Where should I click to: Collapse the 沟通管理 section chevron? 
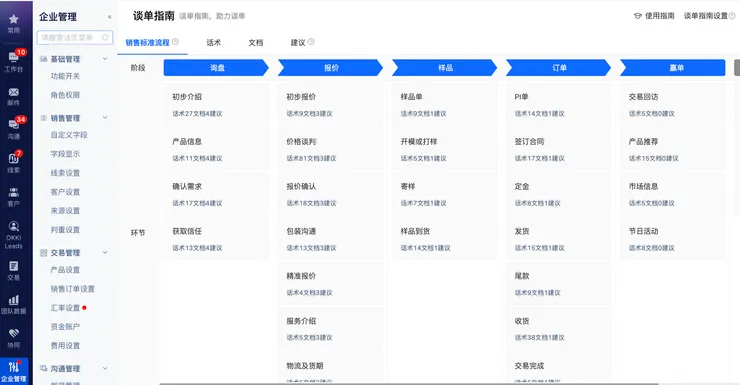[105, 368]
